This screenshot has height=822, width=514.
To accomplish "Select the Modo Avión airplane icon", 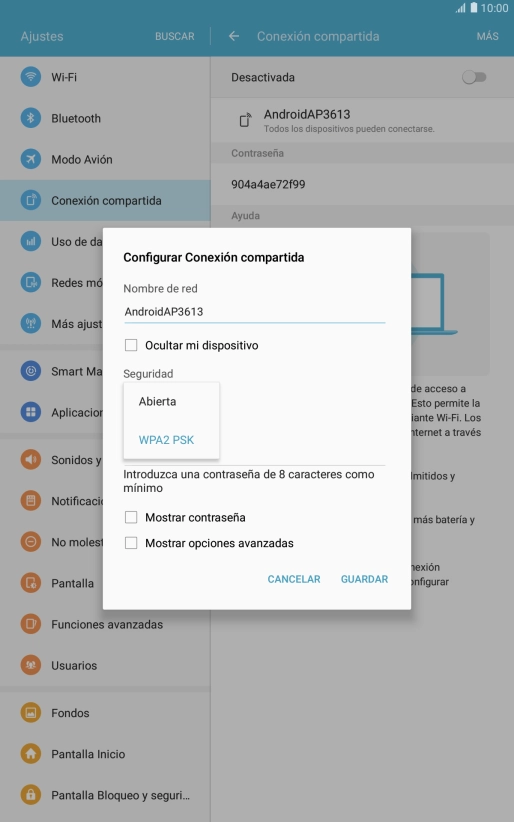I will 31,159.
